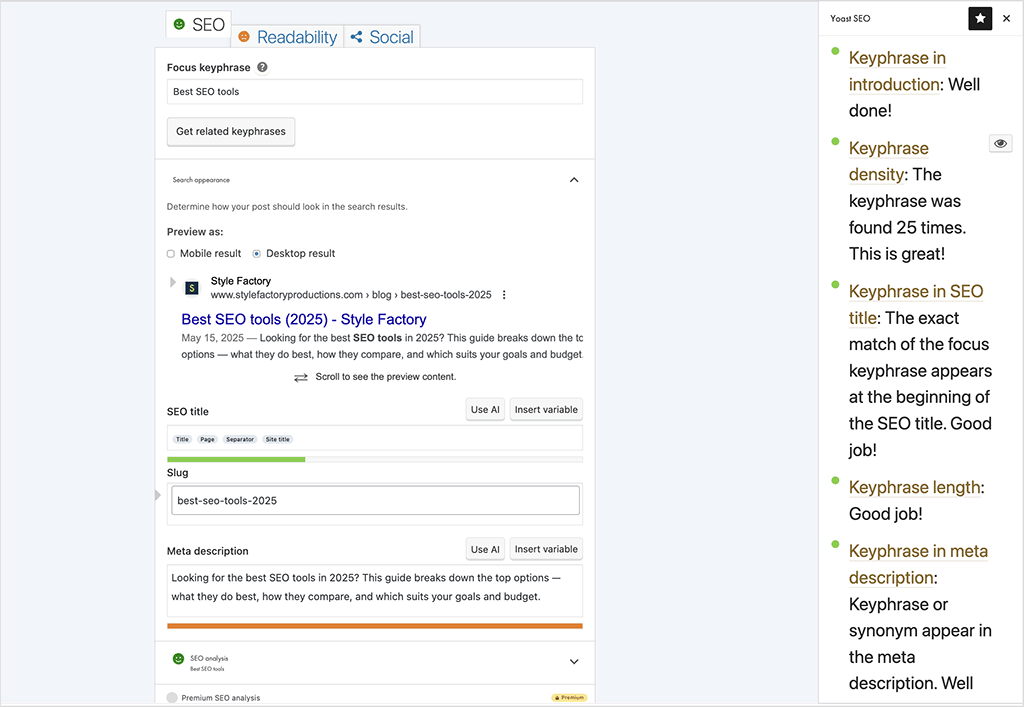Select the Site title variable tag
The height and width of the screenshot is (707, 1024).
click(x=278, y=439)
